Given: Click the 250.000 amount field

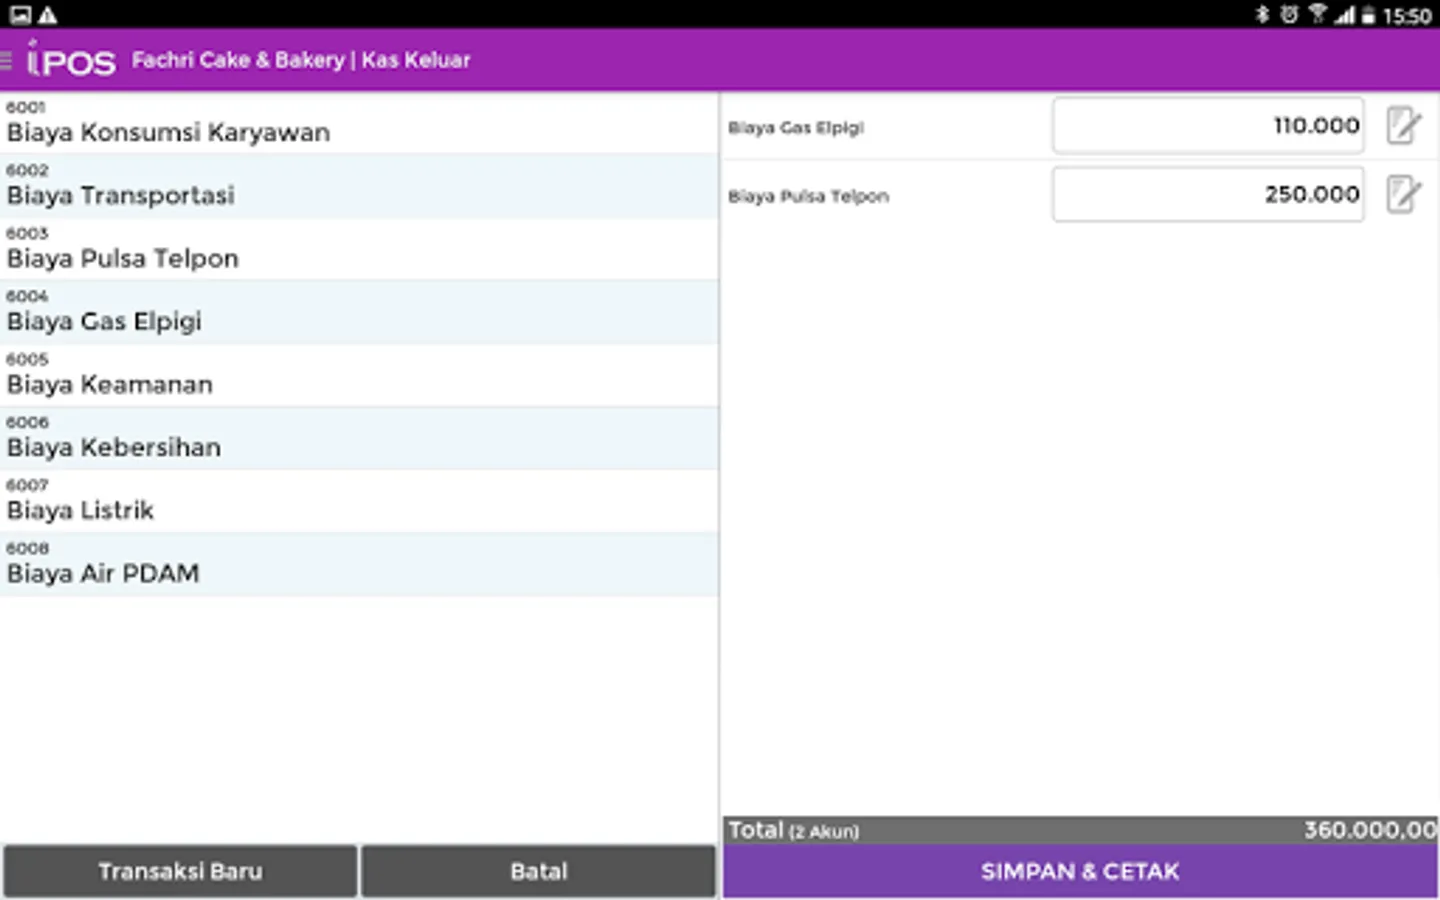Looking at the screenshot, I should [1207, 194].
